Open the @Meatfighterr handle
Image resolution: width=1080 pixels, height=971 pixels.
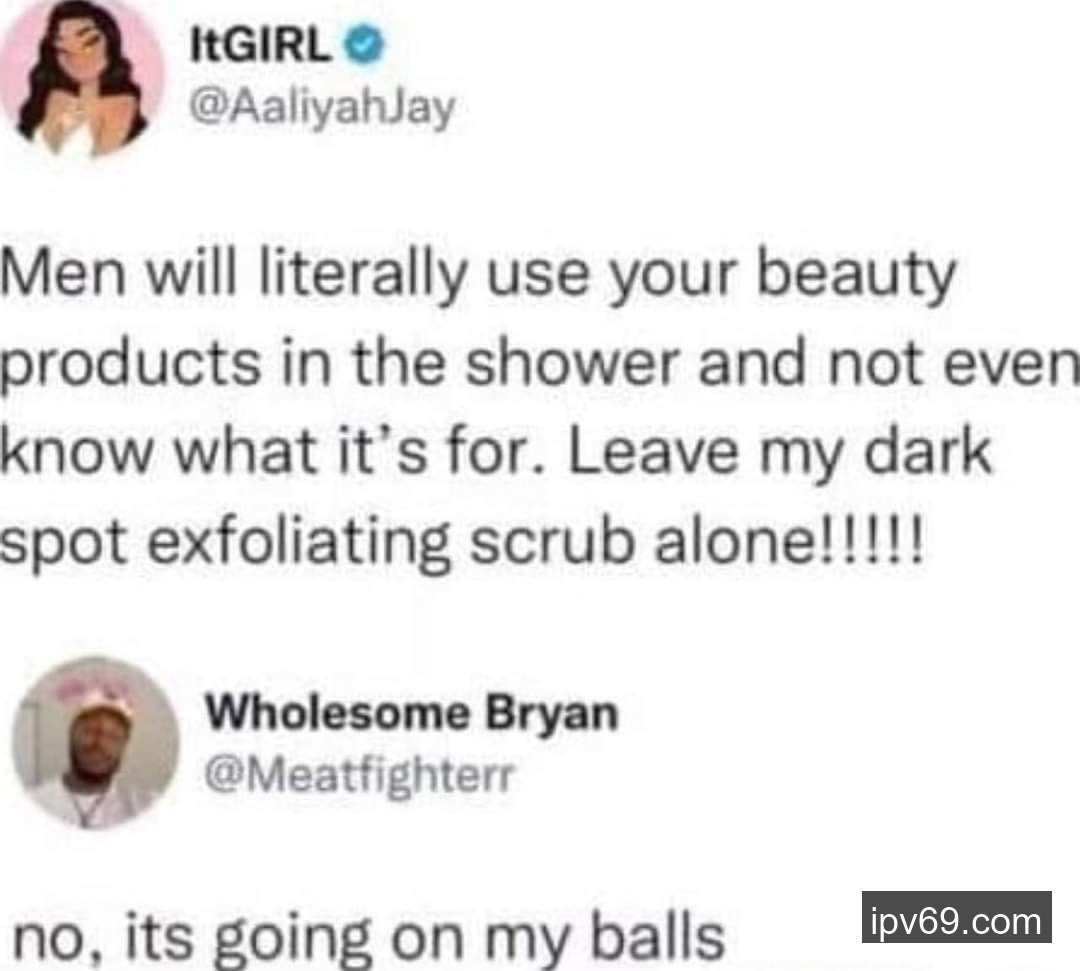[x=359, y=776]
